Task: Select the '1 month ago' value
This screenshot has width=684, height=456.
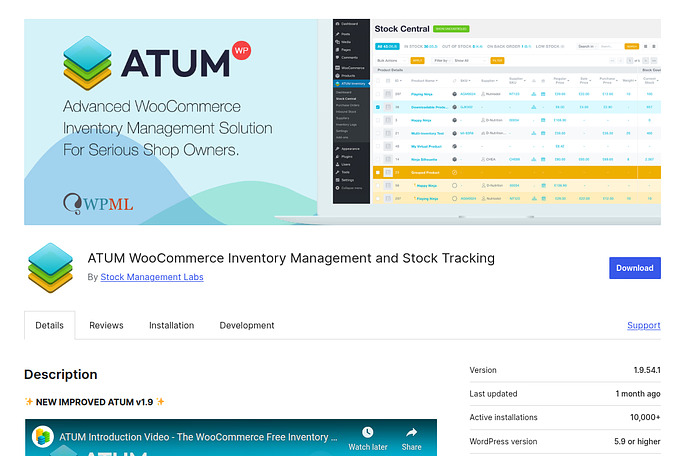Action: [x=638, y=394]
